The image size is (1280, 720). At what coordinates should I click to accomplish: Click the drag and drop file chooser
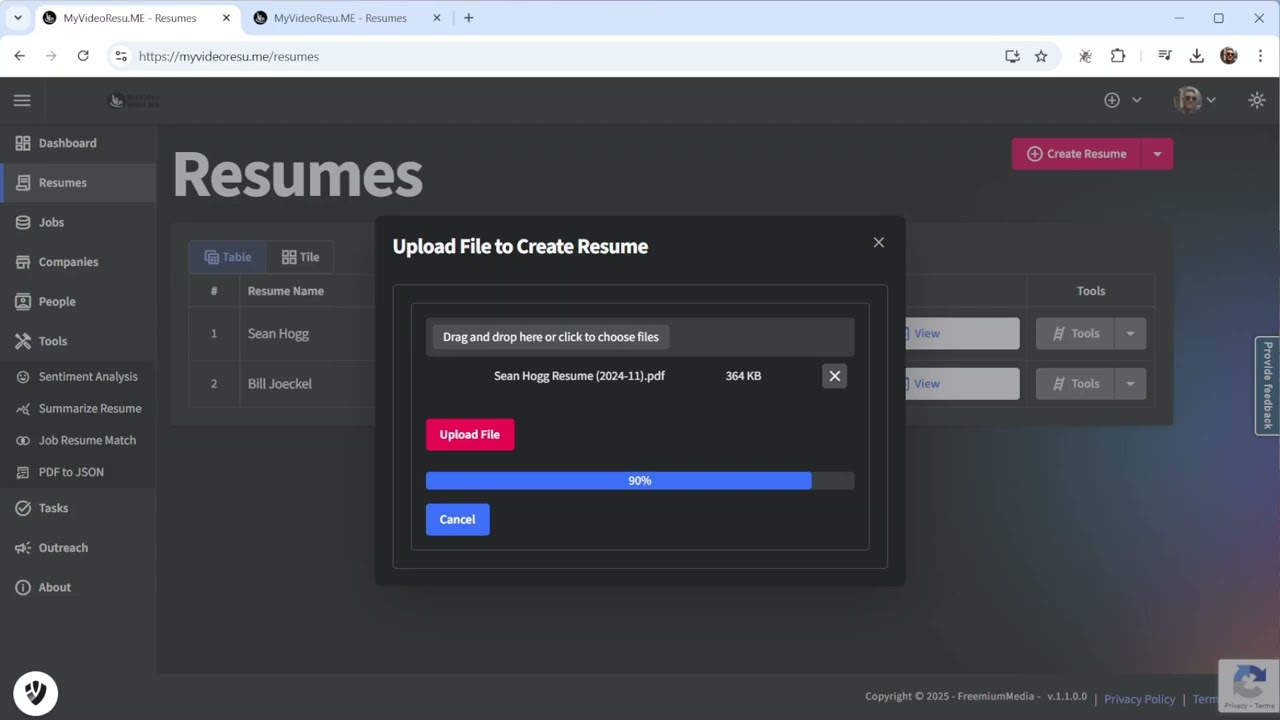(551, 337)
